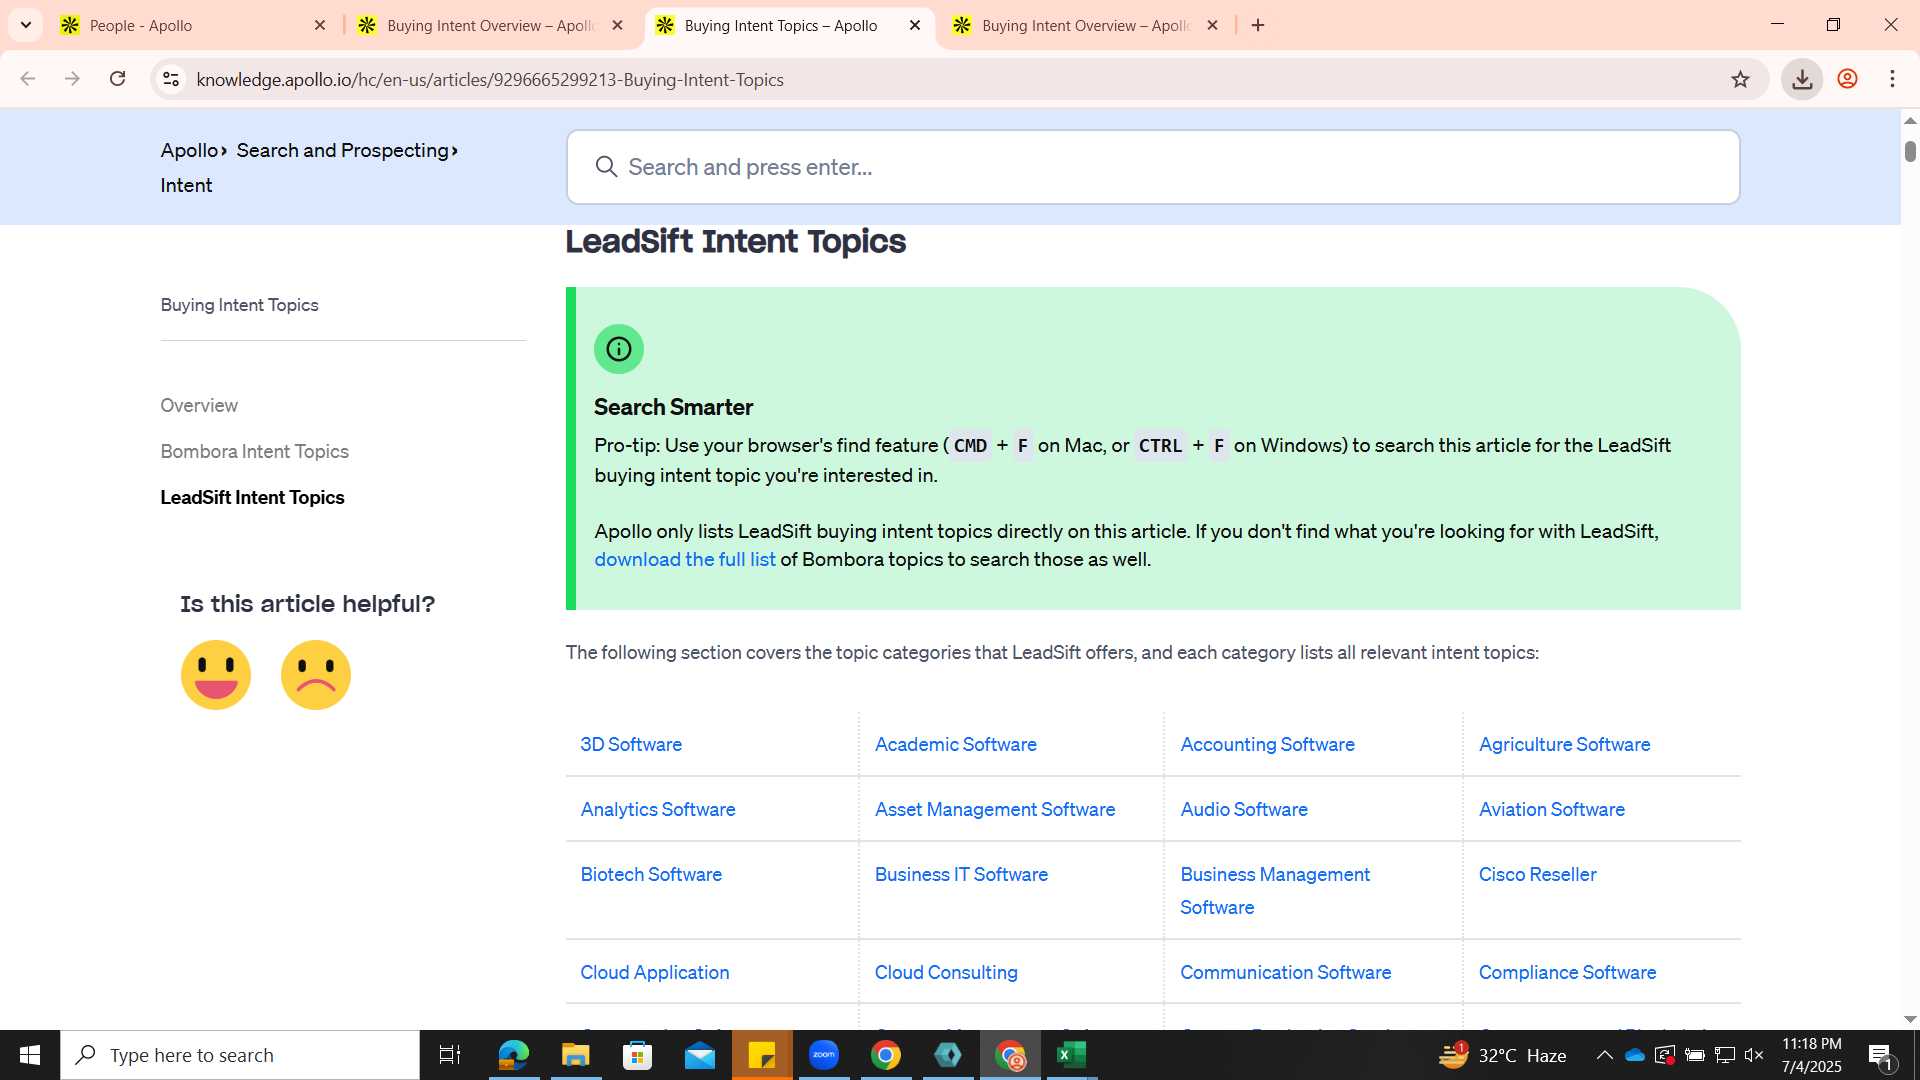This screenshot has width=1920, height=1080.
Task: Open the Agriculture Software link
Action: coord(1564,744)
